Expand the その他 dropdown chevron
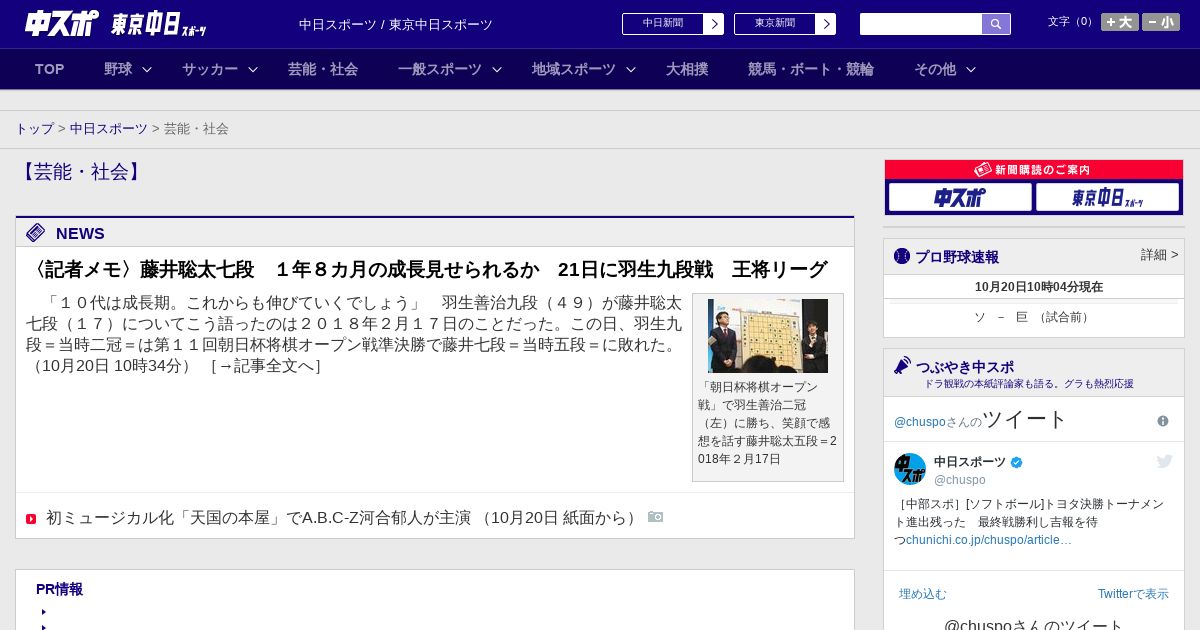This screenshot has width=1200, height=630. click(x=971, y=69)
